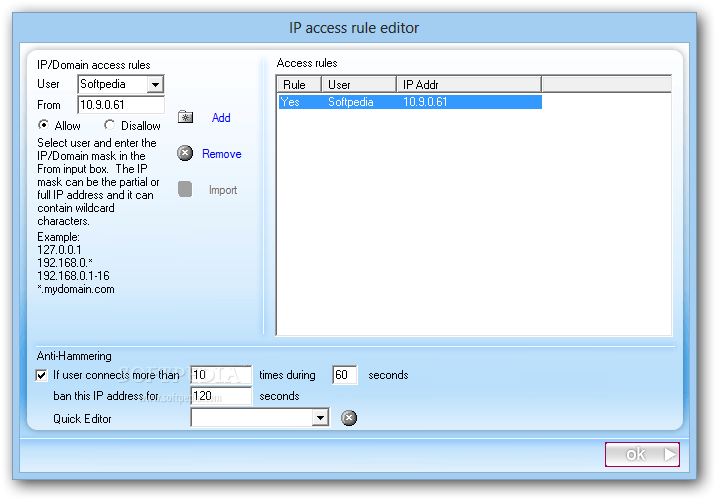Viewport: 717px width, 500px height.
Task: Click the '192.168.0.*' example text
Action: 65,263
